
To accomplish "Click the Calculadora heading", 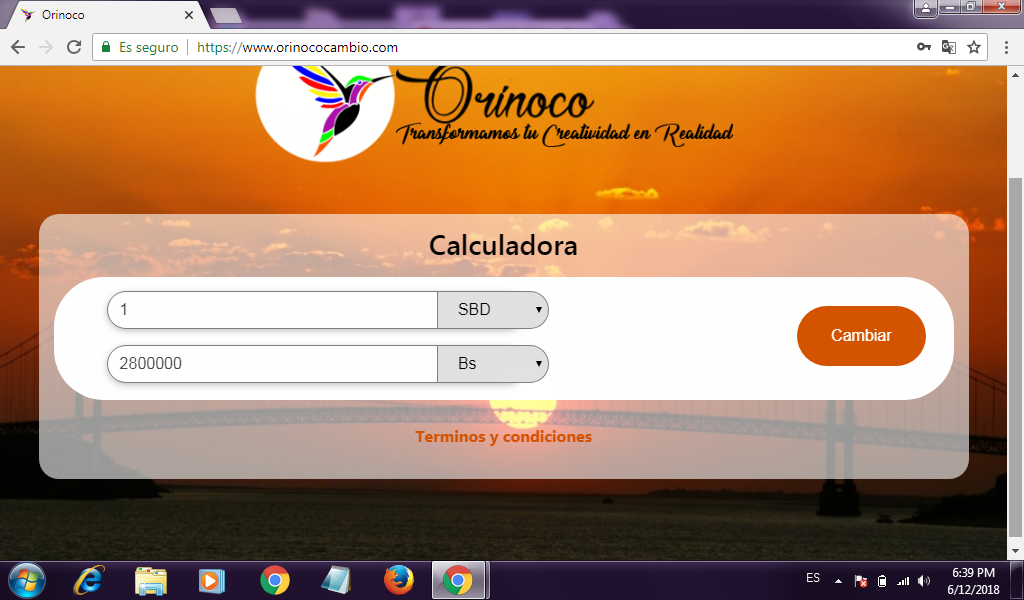I will click(504, 245).
